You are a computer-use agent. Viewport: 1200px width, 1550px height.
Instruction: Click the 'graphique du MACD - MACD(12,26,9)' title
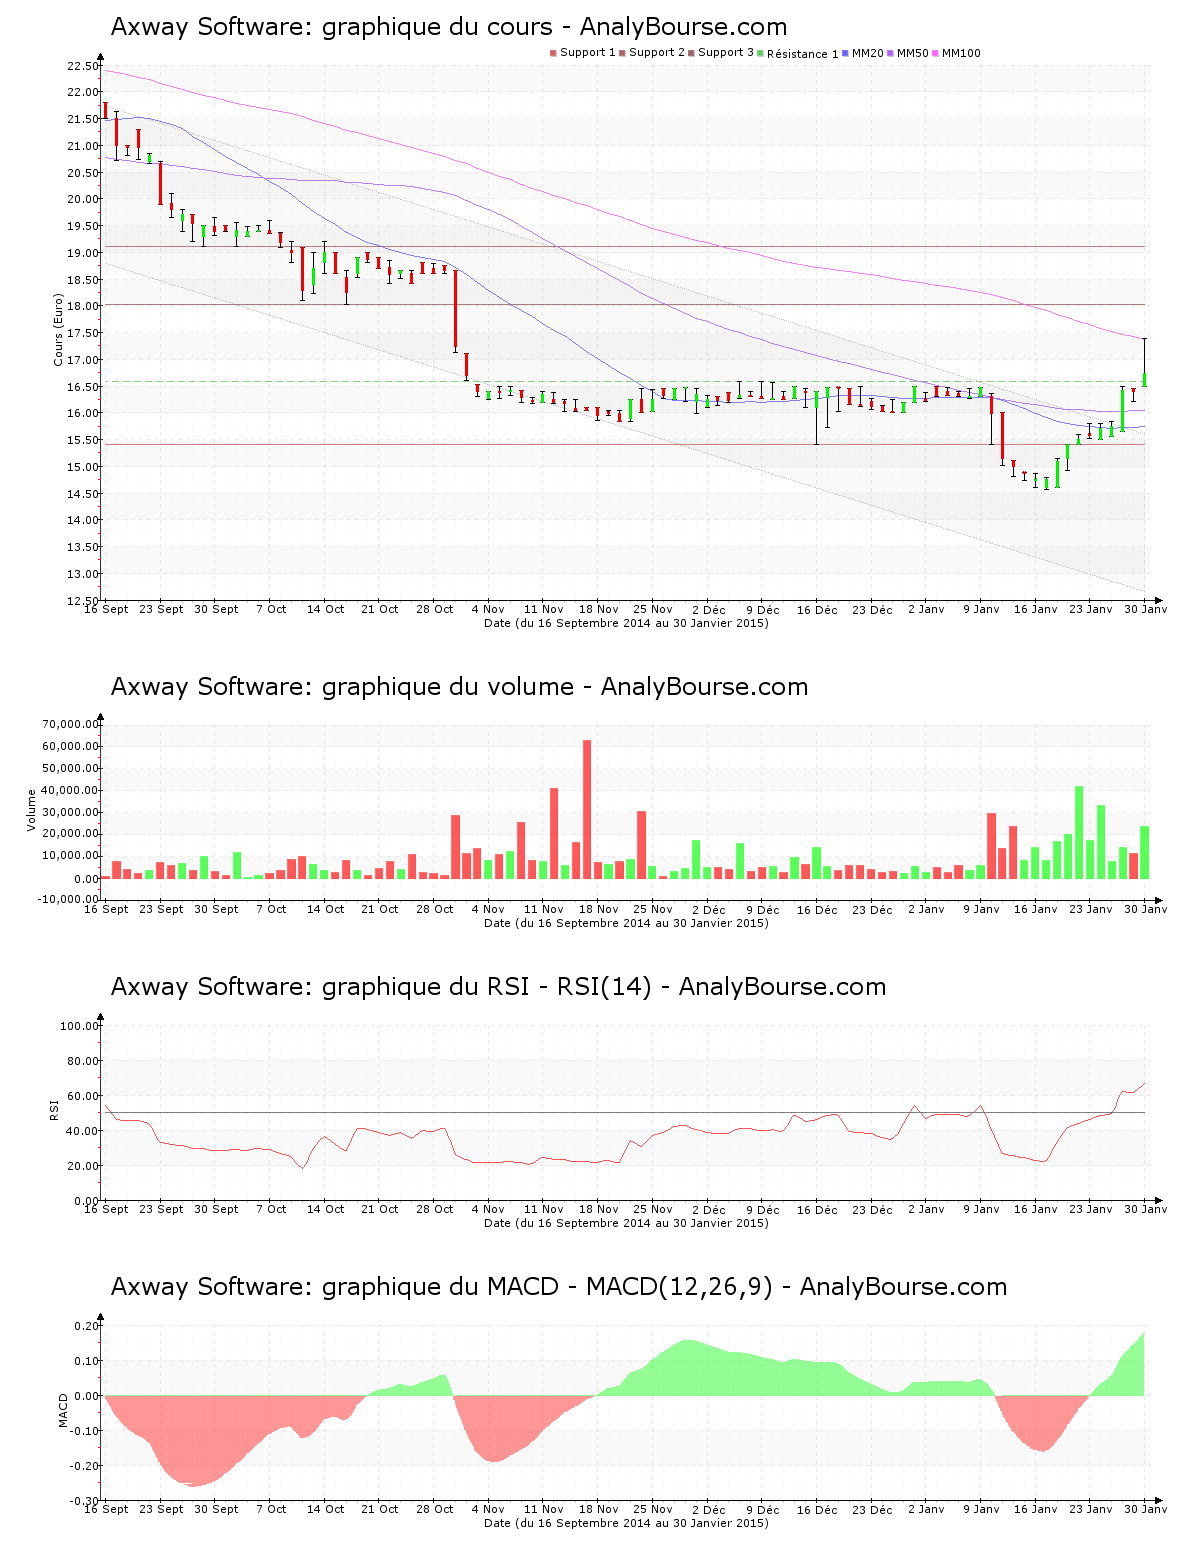(558, 1287)
